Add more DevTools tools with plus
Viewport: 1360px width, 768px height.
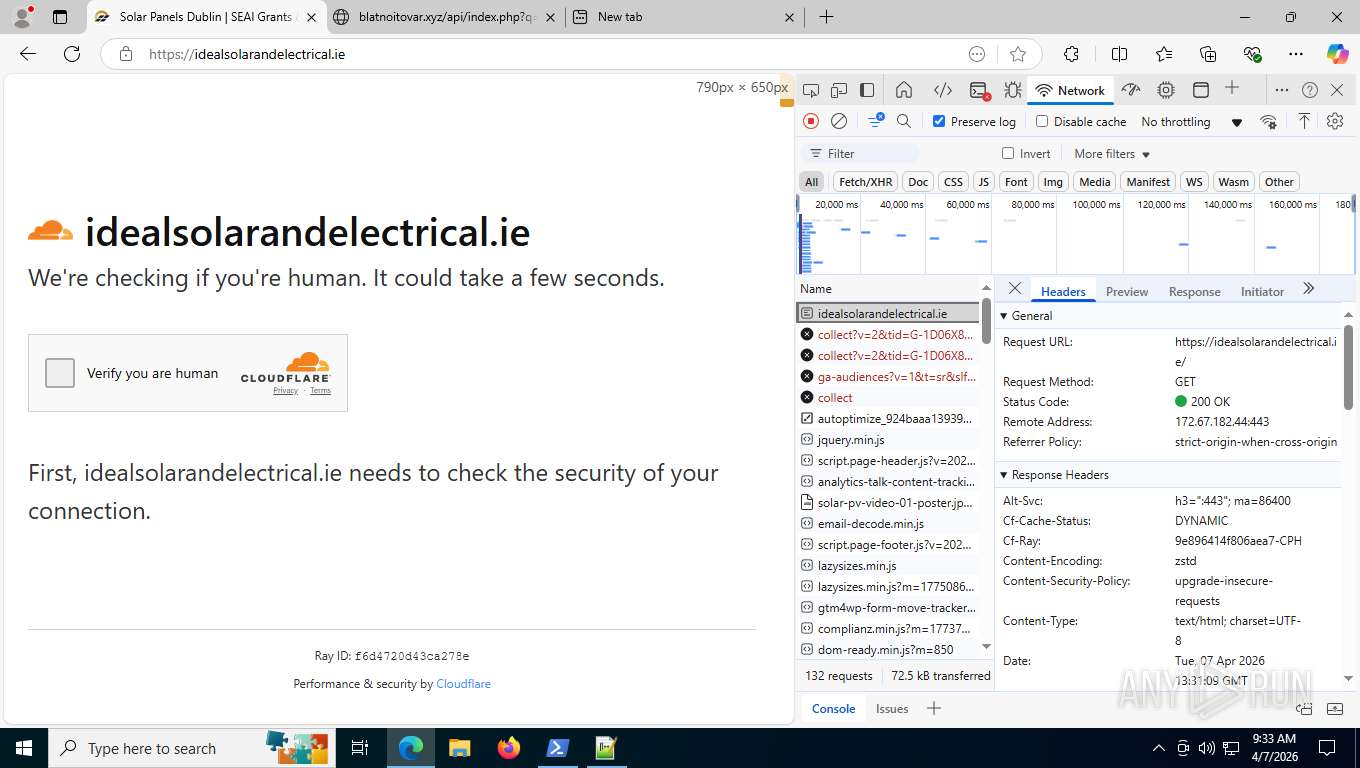pos(1232,88)
